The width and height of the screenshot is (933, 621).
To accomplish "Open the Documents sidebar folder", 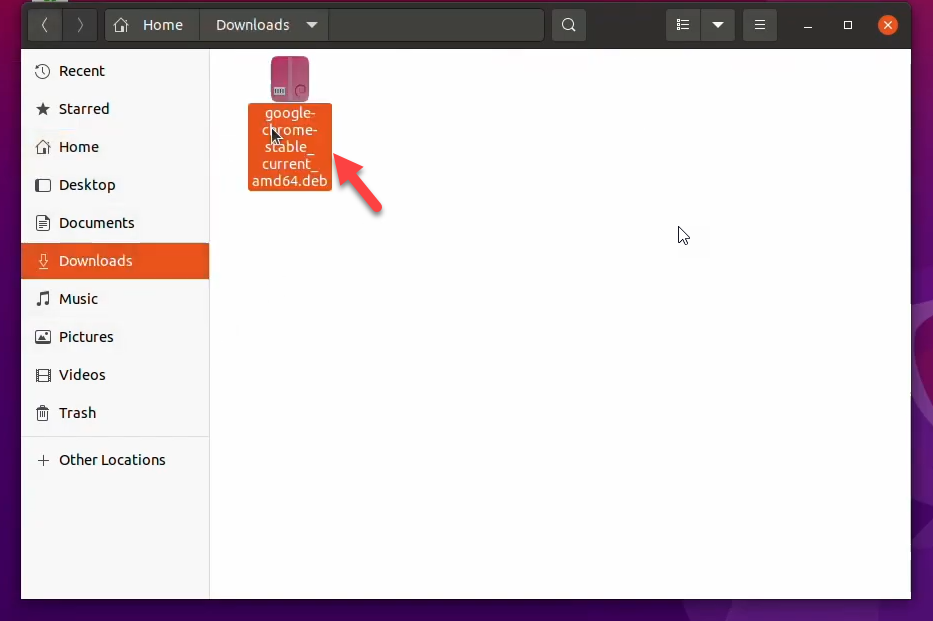I will click(x=96, y=223).
